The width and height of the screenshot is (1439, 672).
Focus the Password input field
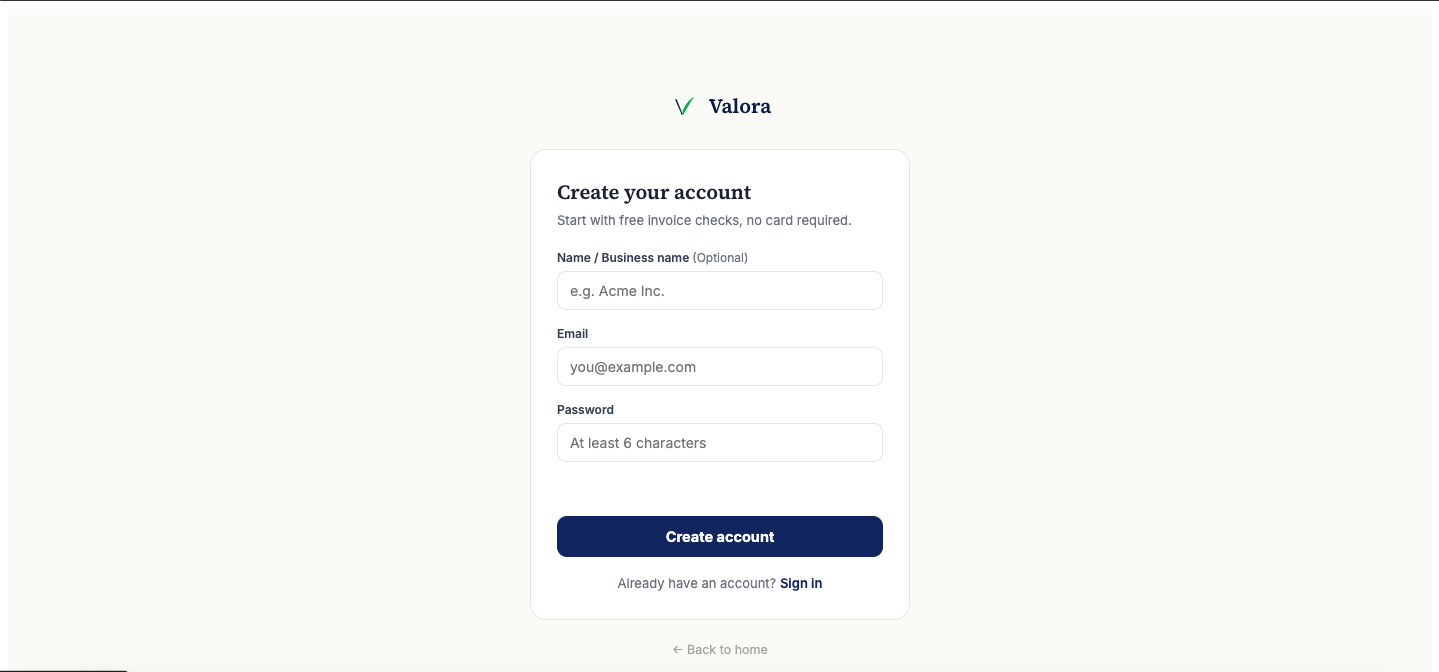click(720, 443)
